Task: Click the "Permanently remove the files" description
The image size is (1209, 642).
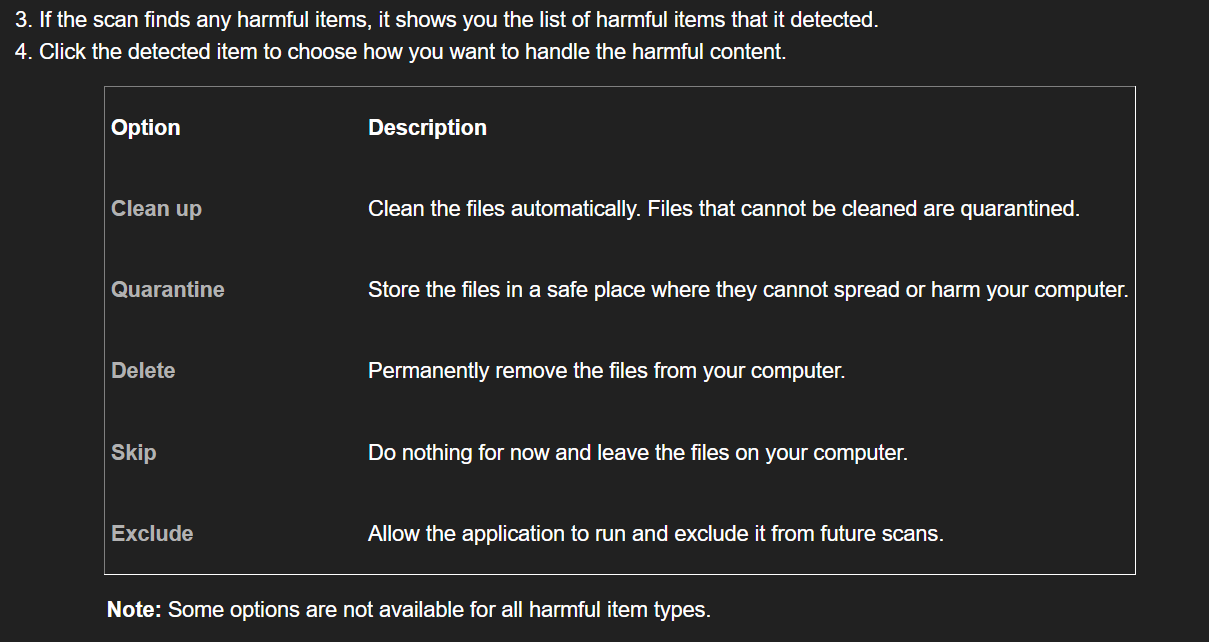Action: click(607, 371)
